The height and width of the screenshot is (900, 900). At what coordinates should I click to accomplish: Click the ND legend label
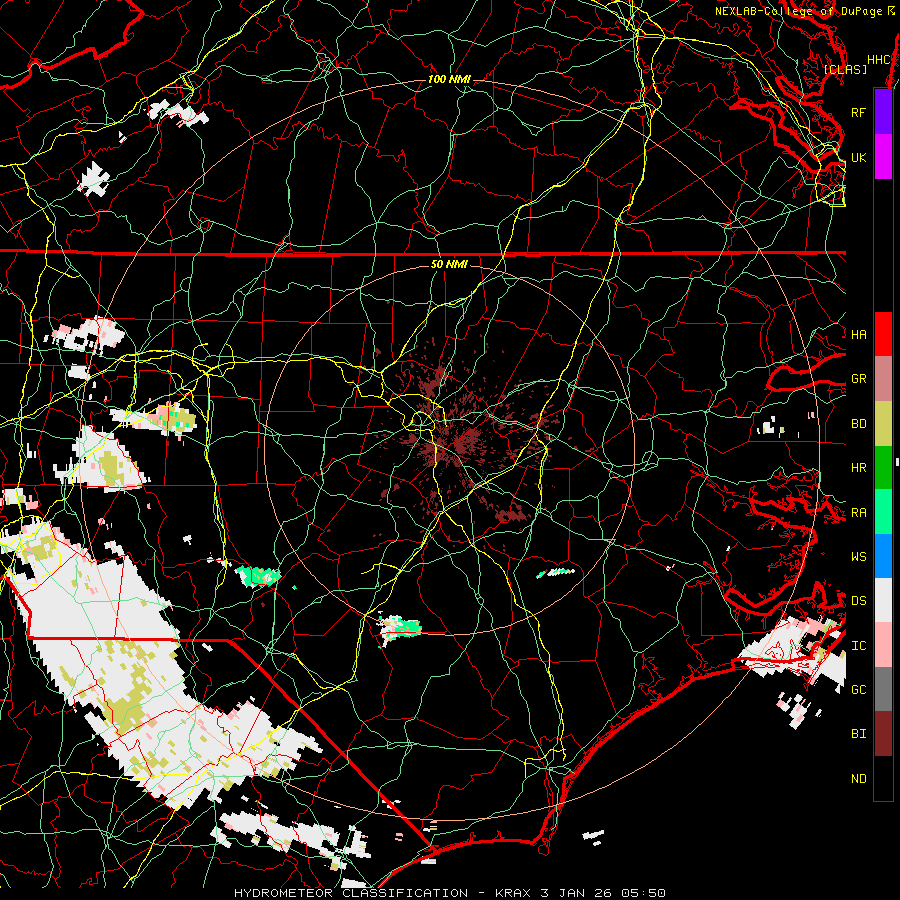point(859,779)
